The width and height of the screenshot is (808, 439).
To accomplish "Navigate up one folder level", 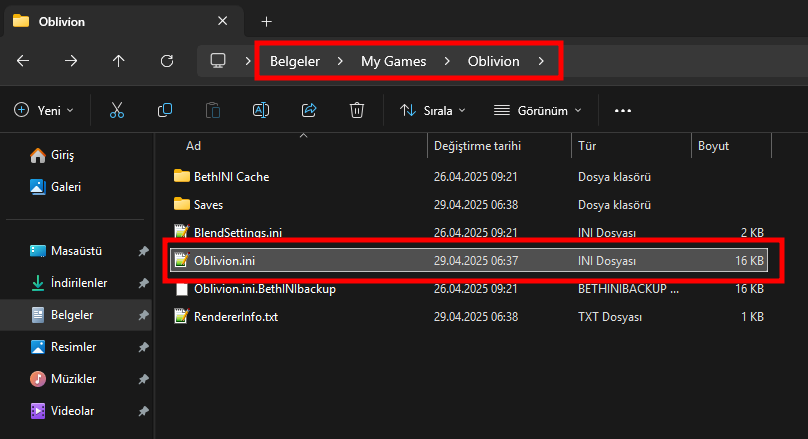I will (x=119, y=61).
